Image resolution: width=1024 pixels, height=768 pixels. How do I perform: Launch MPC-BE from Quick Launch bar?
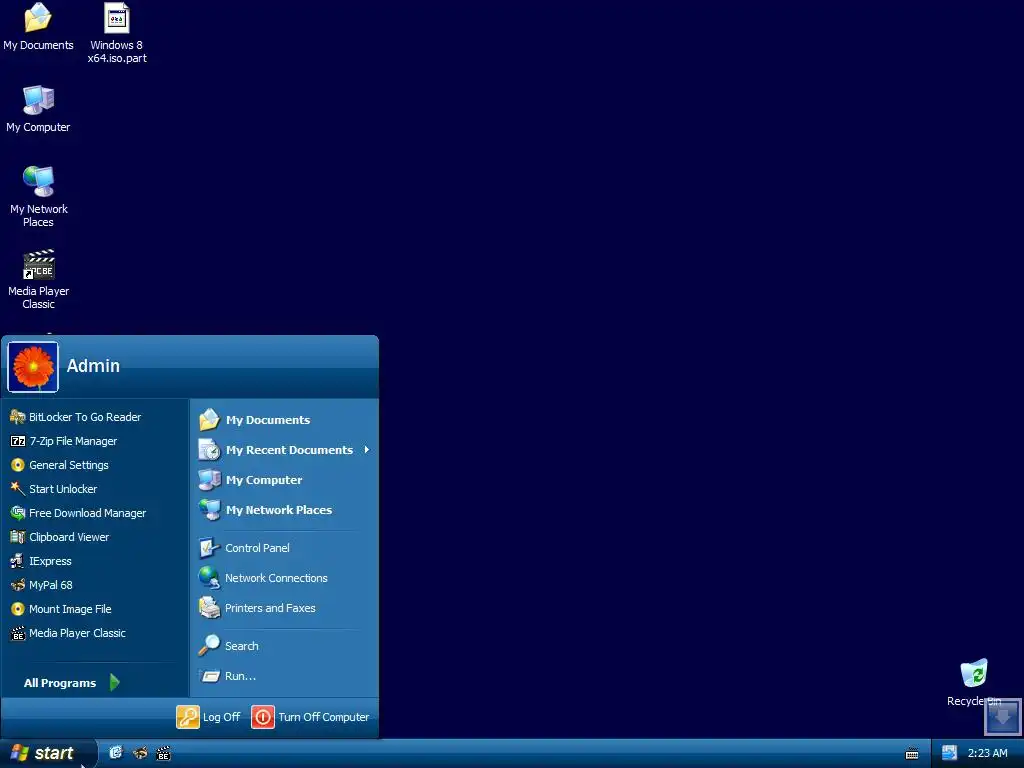point(163,753)
